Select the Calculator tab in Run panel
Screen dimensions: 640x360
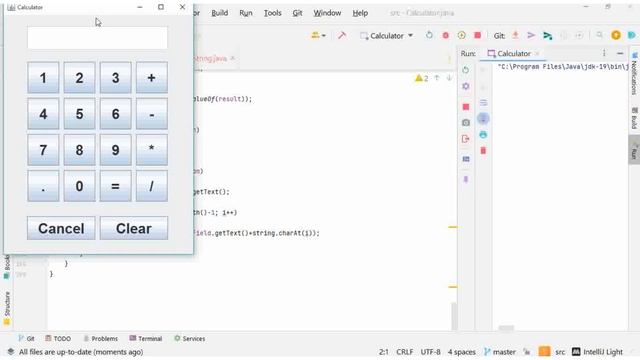click(x=513, y=53)
